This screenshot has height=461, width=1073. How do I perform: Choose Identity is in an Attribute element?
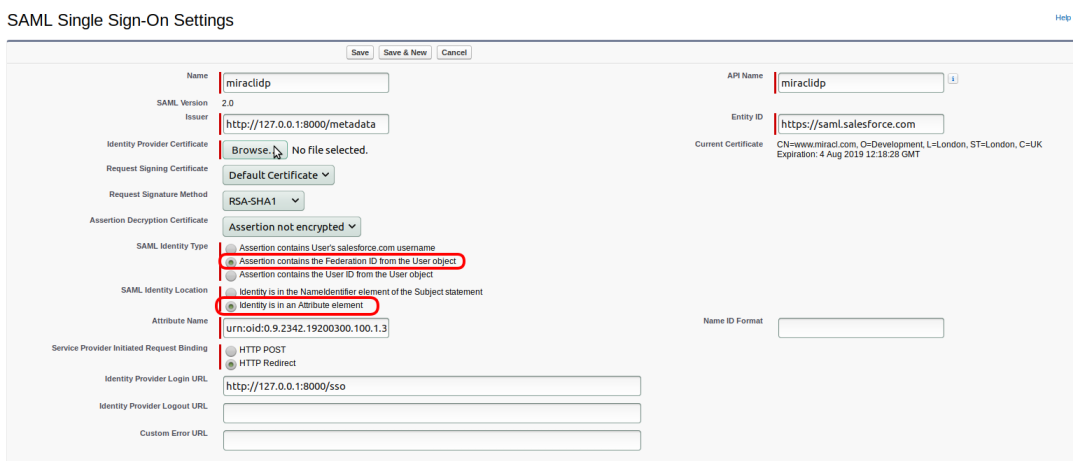[231, 305]
